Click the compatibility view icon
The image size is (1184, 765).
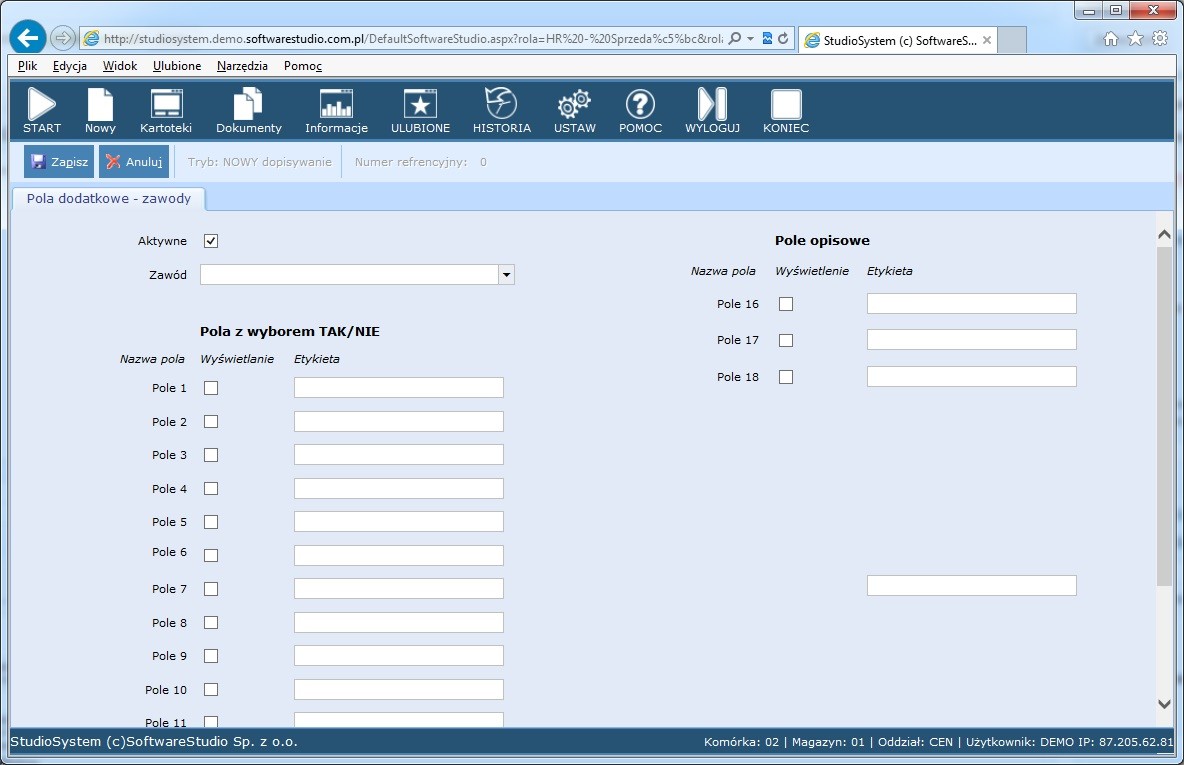tap(767, 39)
